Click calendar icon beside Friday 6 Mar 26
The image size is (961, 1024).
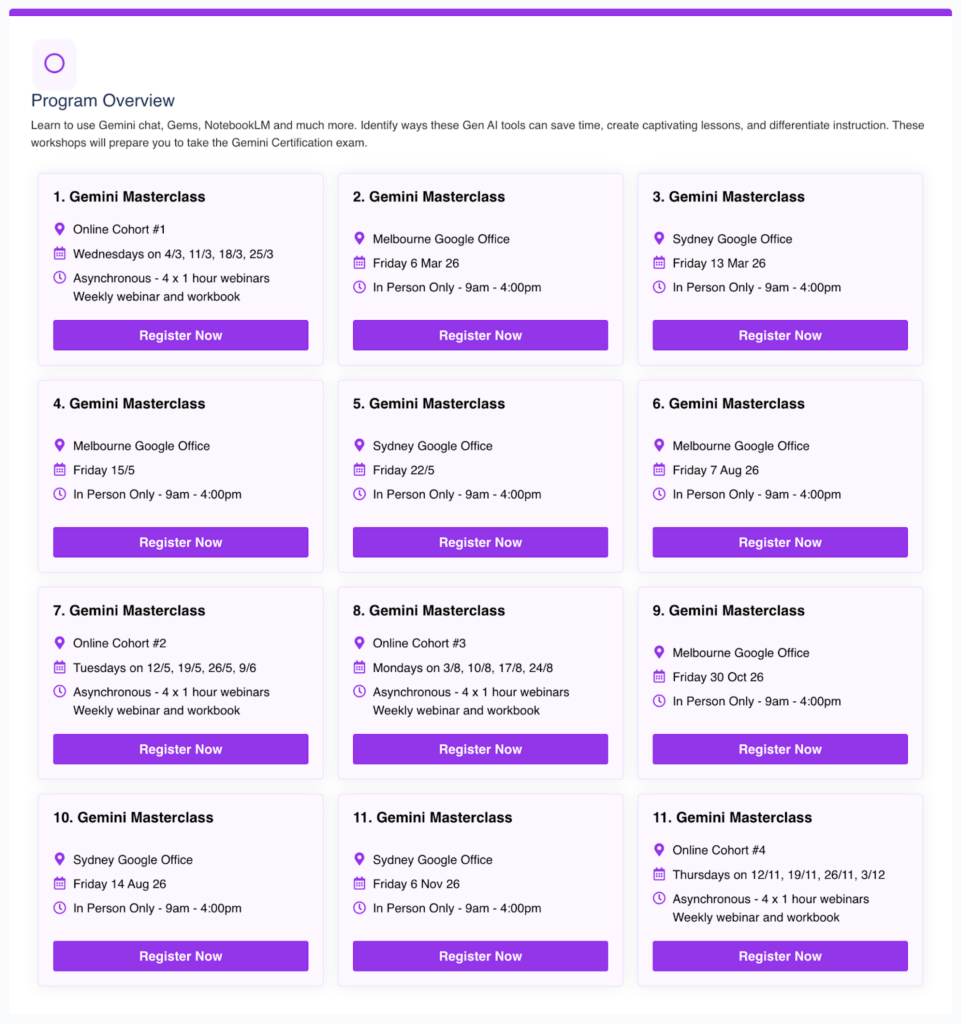coord(359,263)
